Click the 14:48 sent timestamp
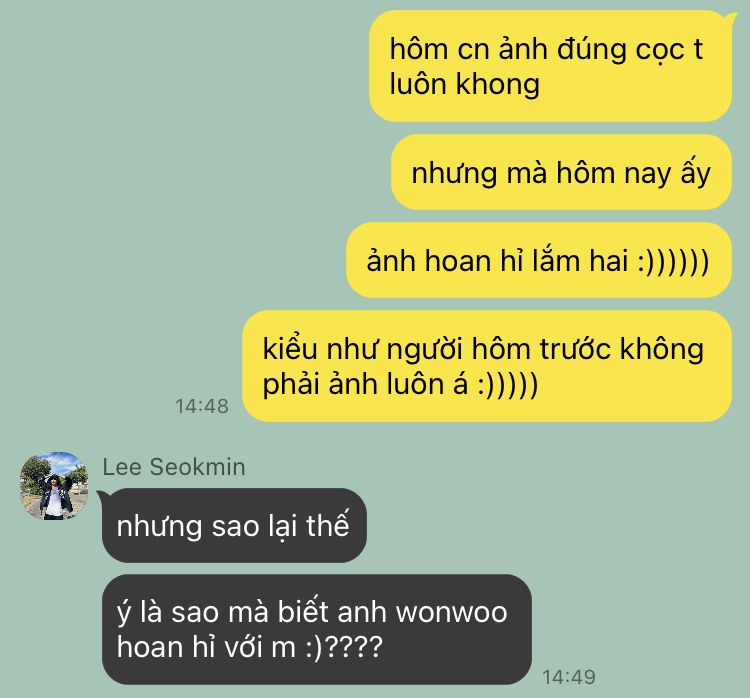Image resolution: width=750 pixels, height=698 pixels. pos(202,406)
